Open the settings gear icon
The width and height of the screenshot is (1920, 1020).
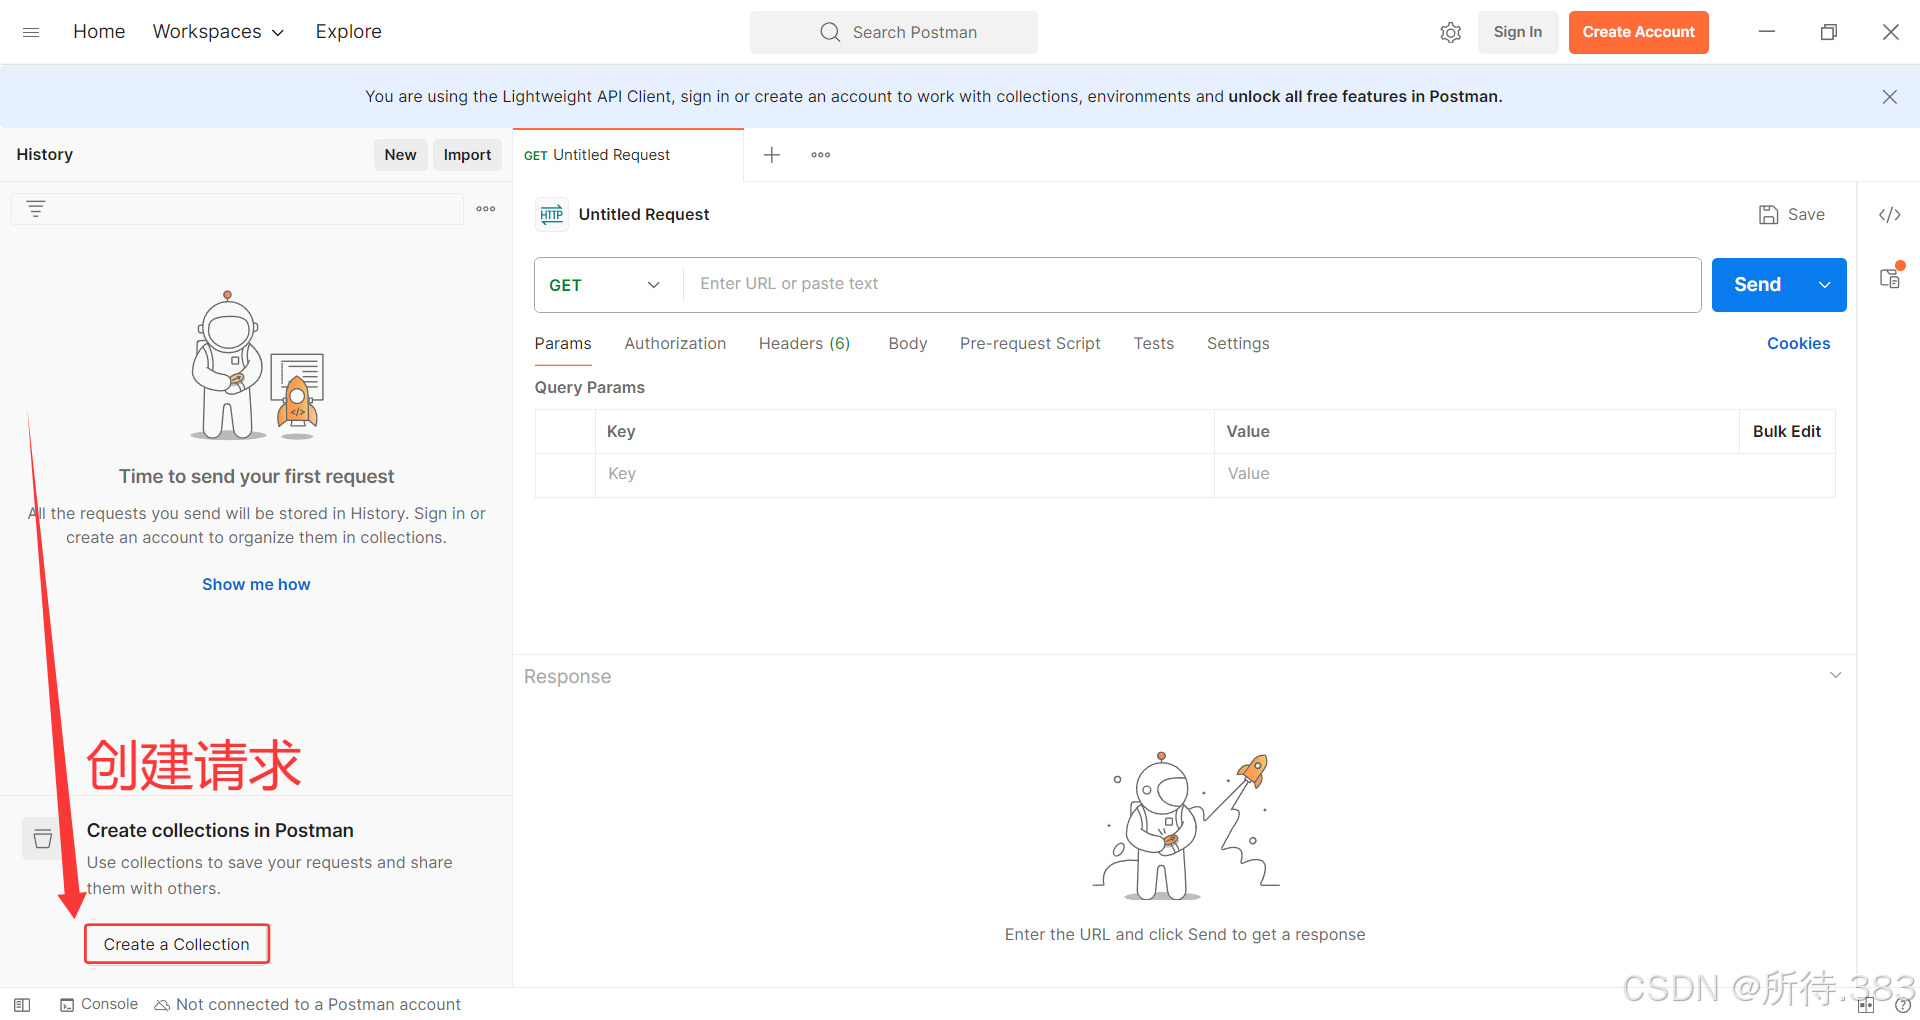(x=1450, y=32)
